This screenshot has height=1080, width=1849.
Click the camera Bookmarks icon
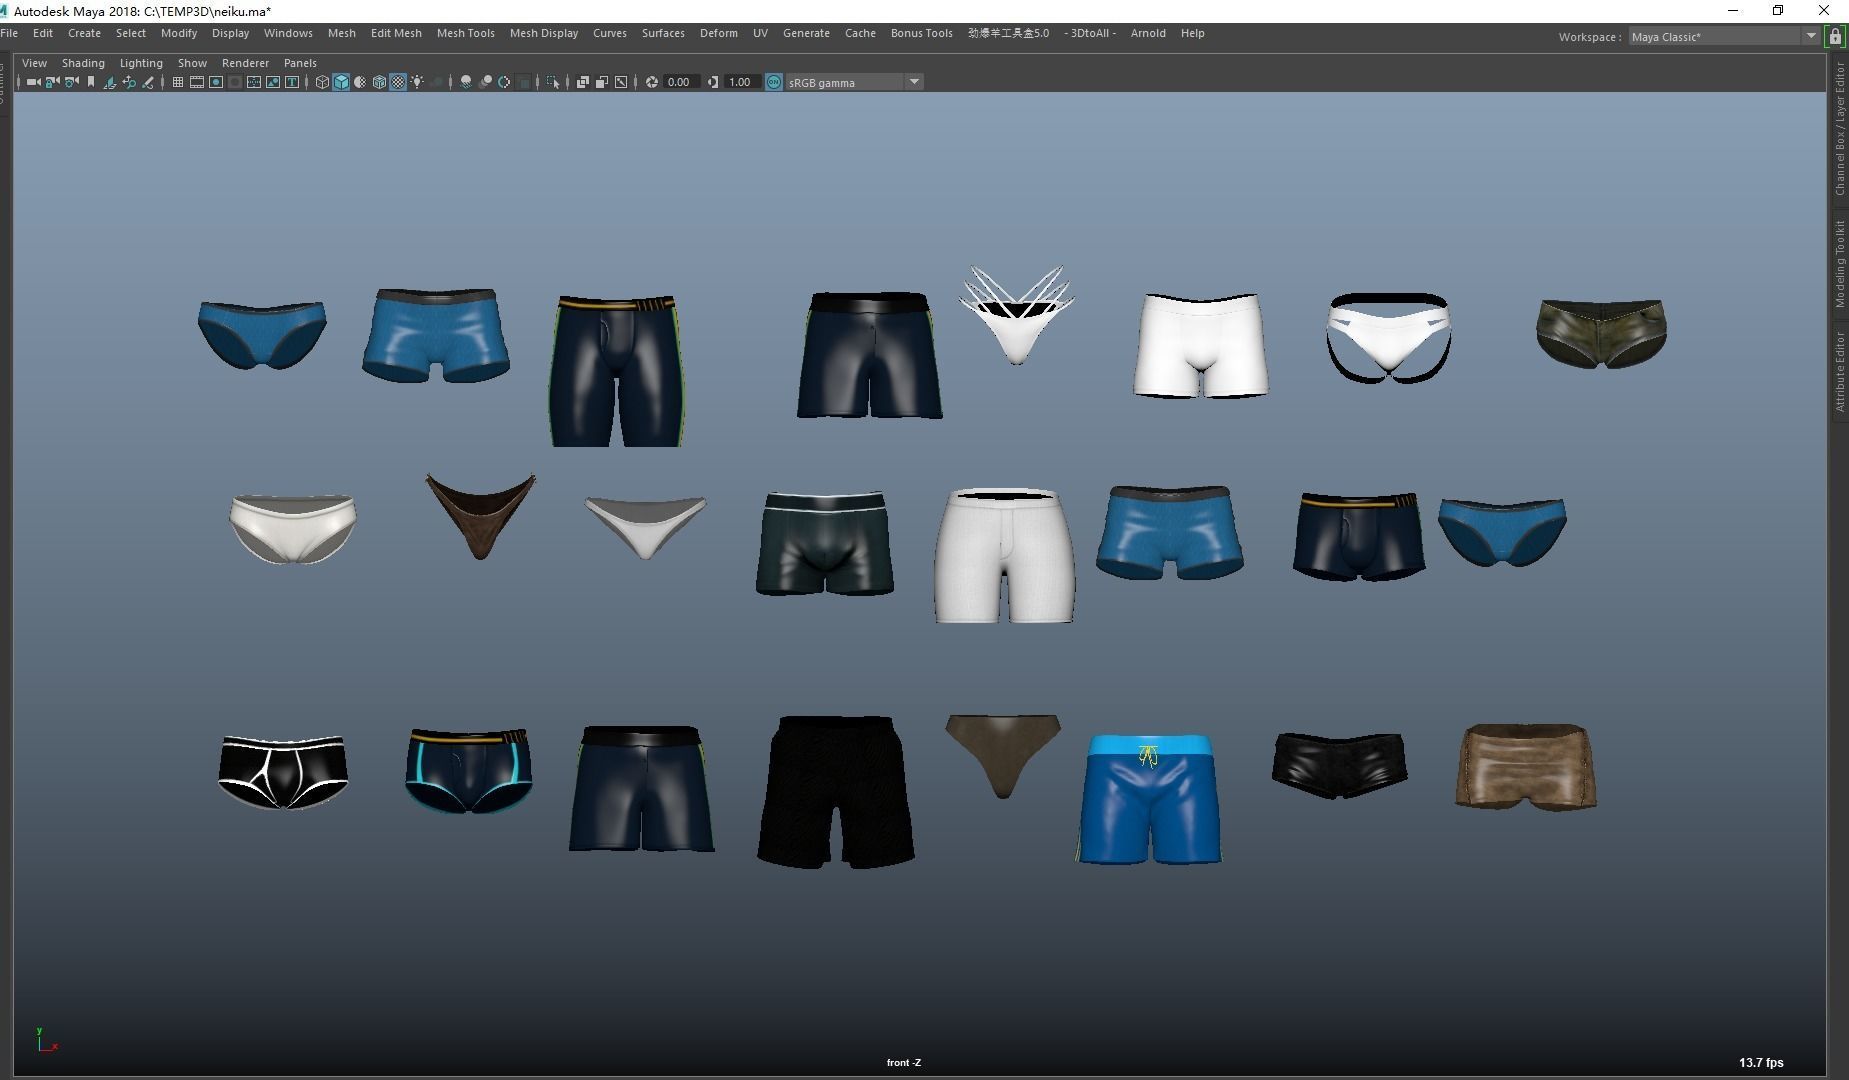point(90,82)
